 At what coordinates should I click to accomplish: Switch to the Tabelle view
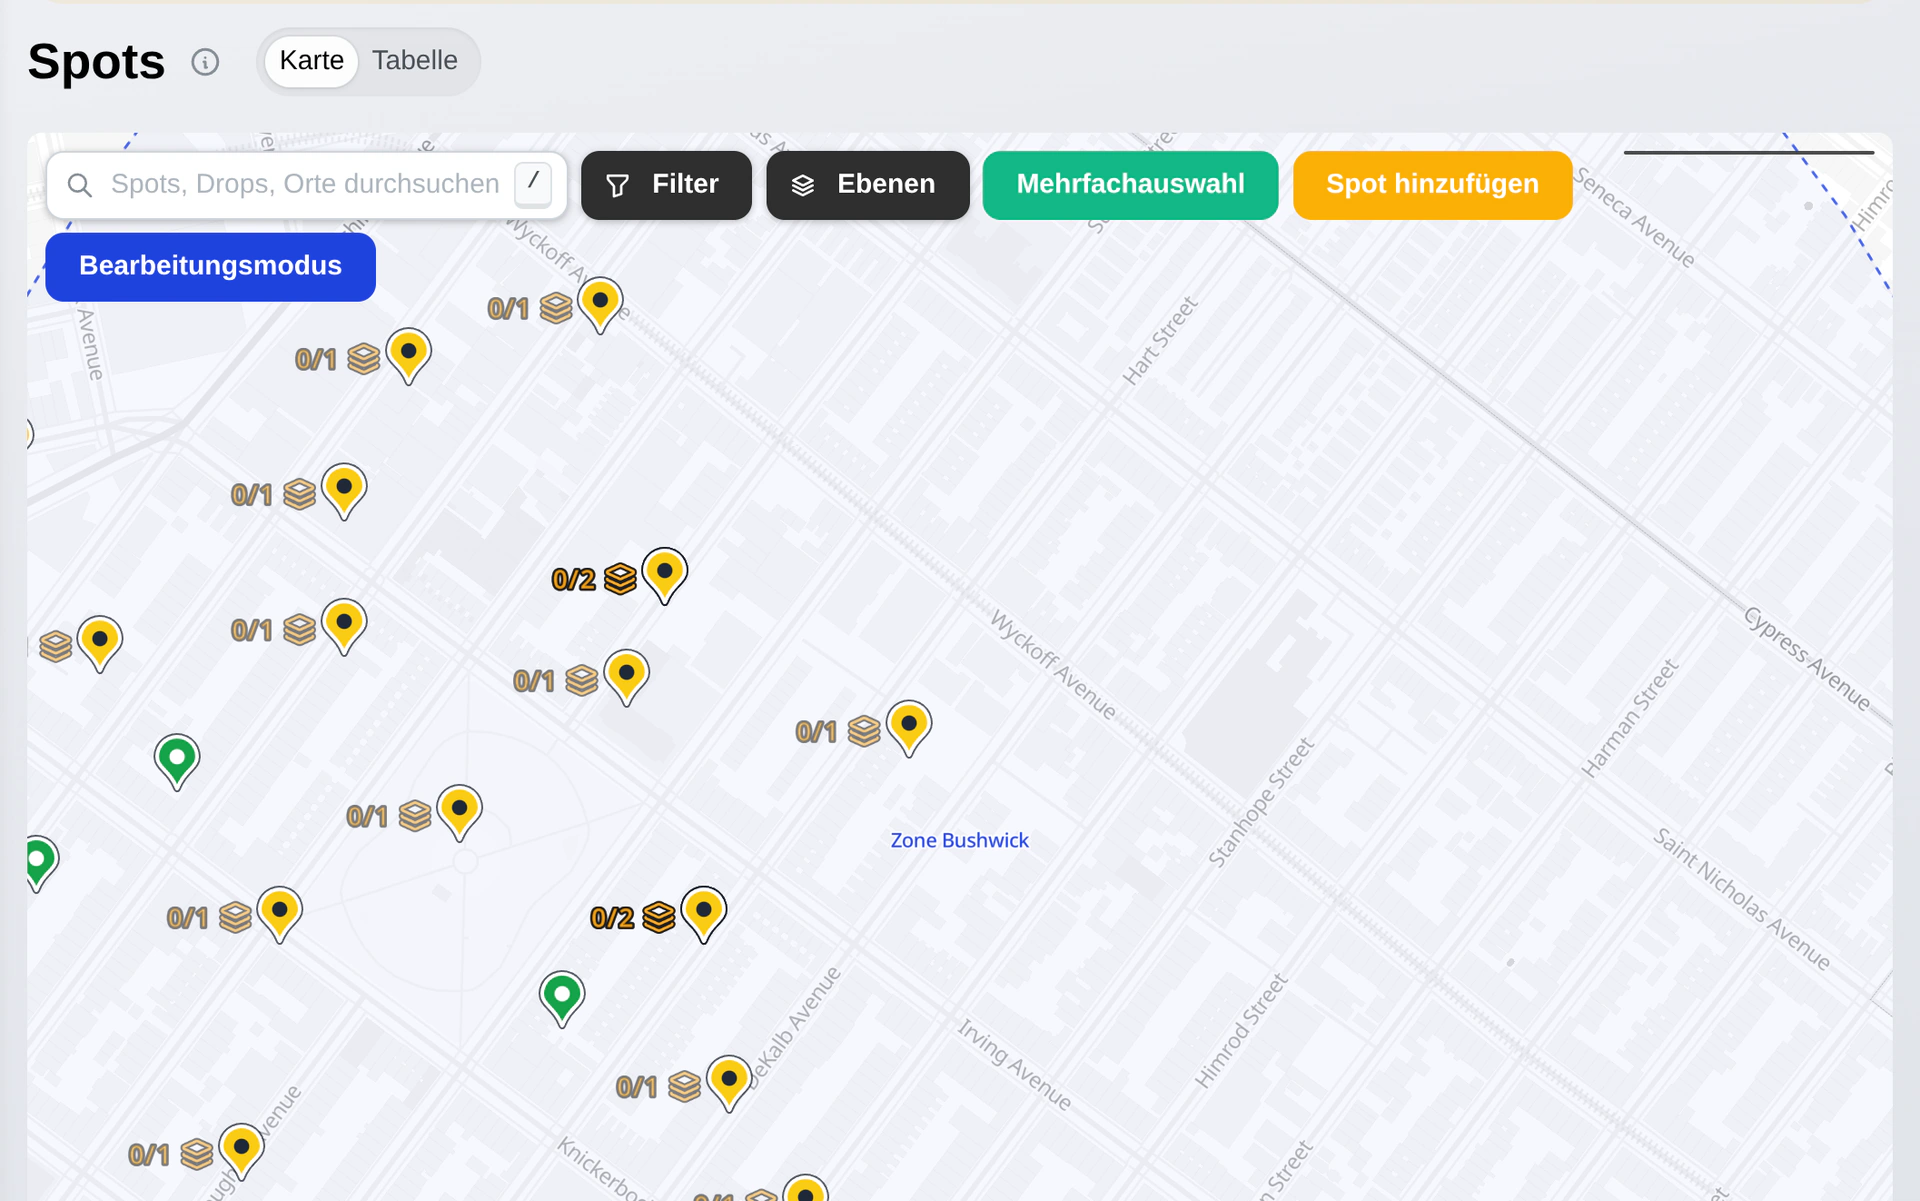(415, 61)
